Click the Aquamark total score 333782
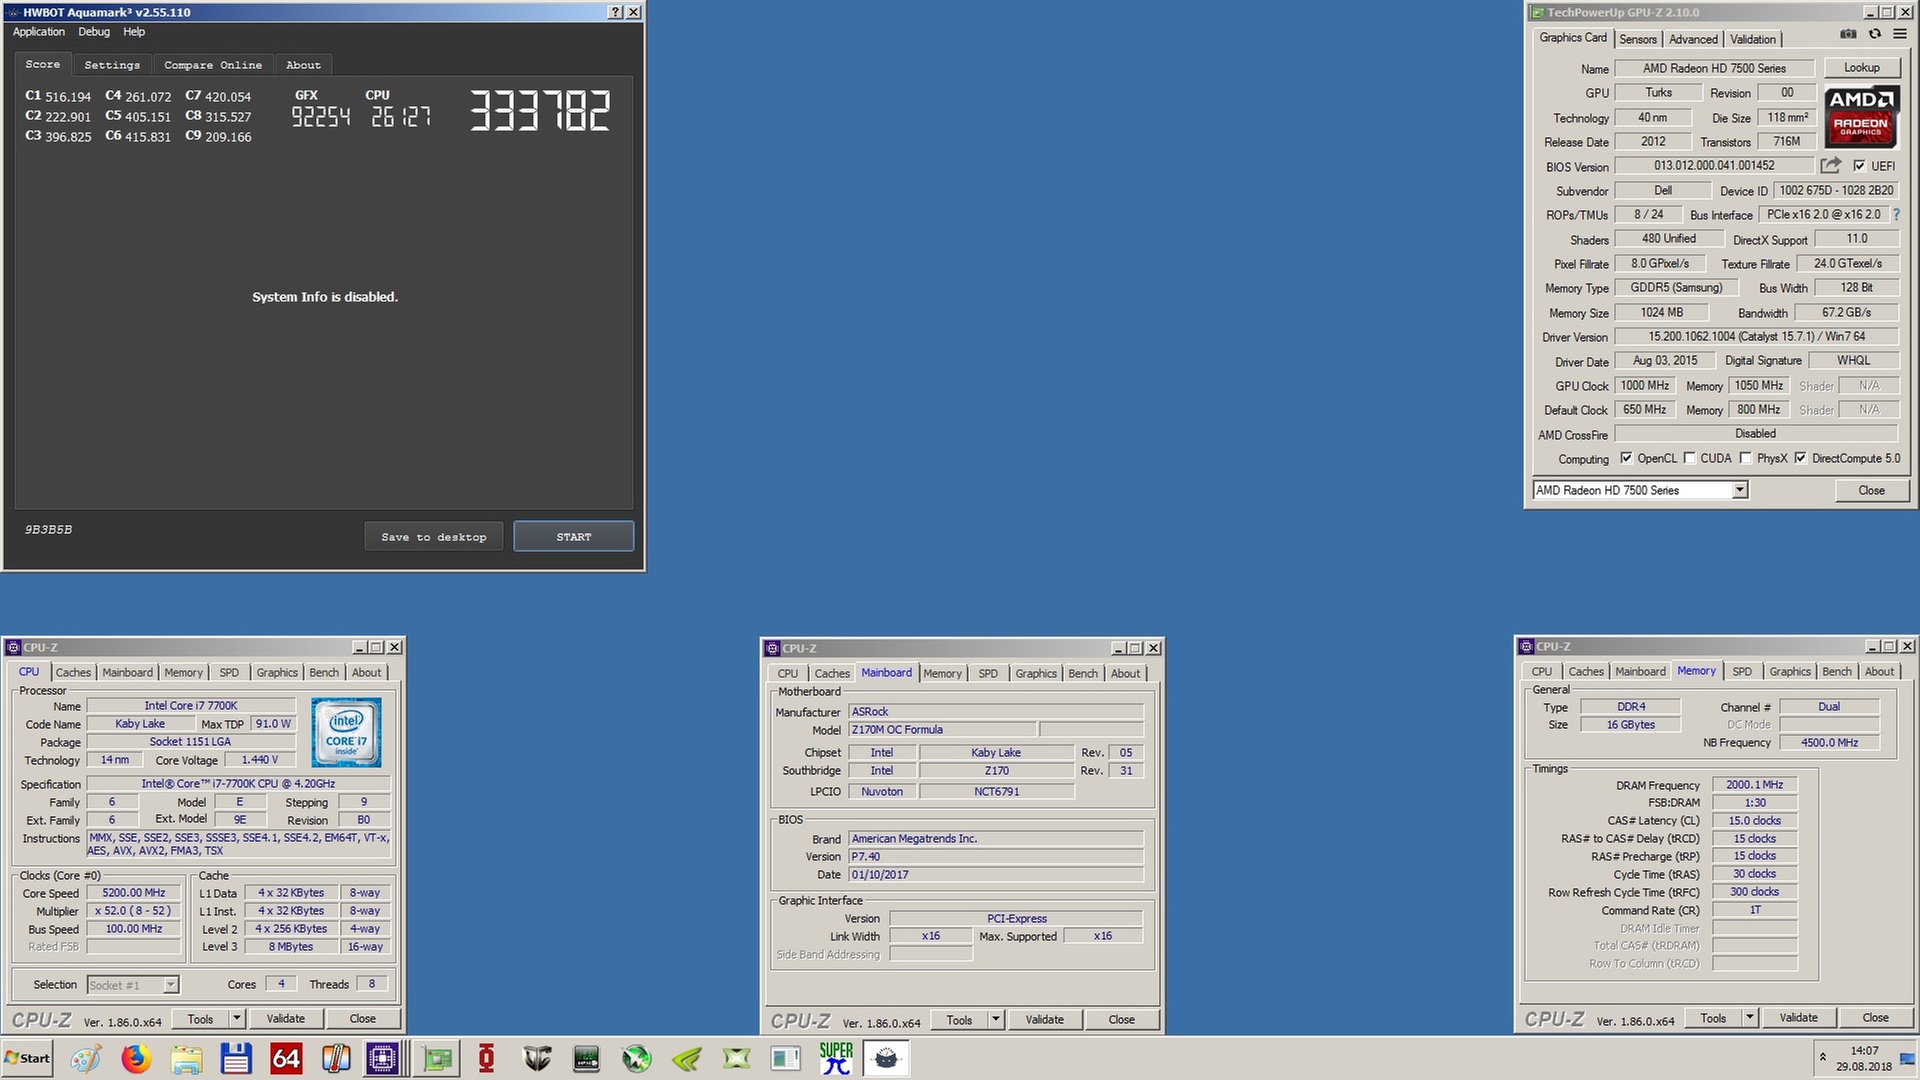Screen dimensions: 1920x1080 pos(539,110)
